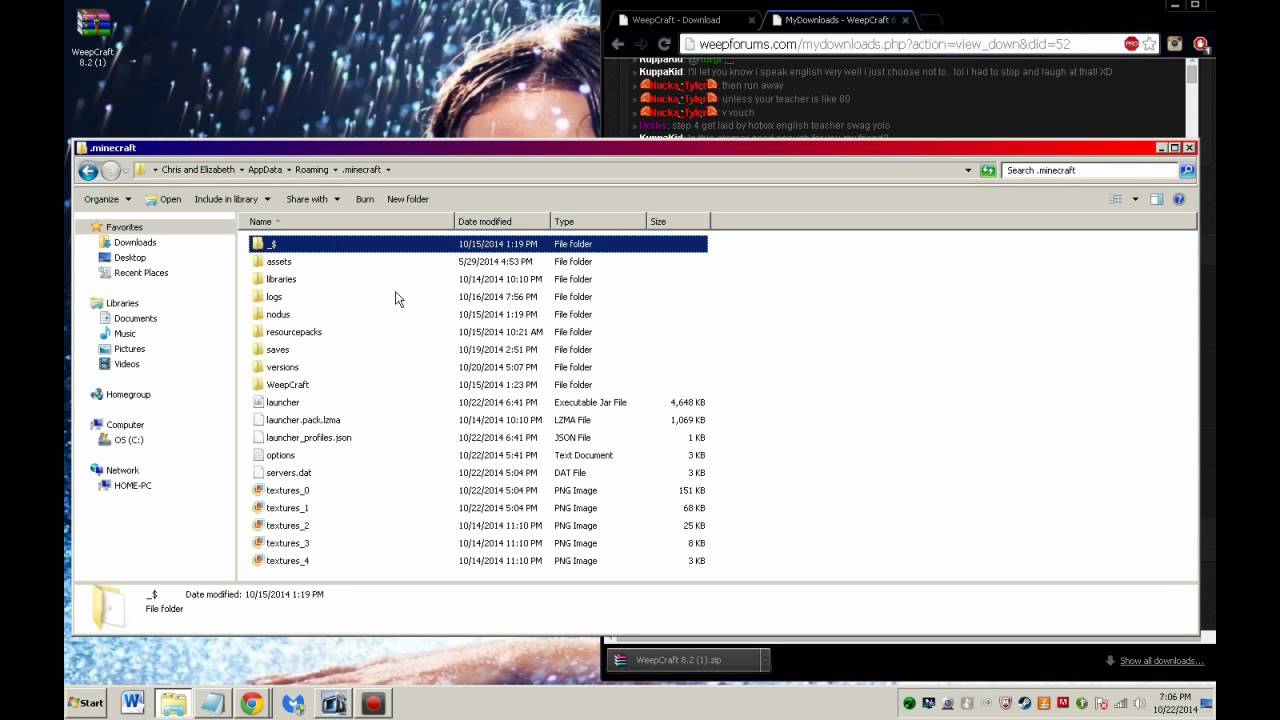Viewport: 1280px width, 720px height.
Task: Open Downloads under Favorites
Action: (134, 243)
